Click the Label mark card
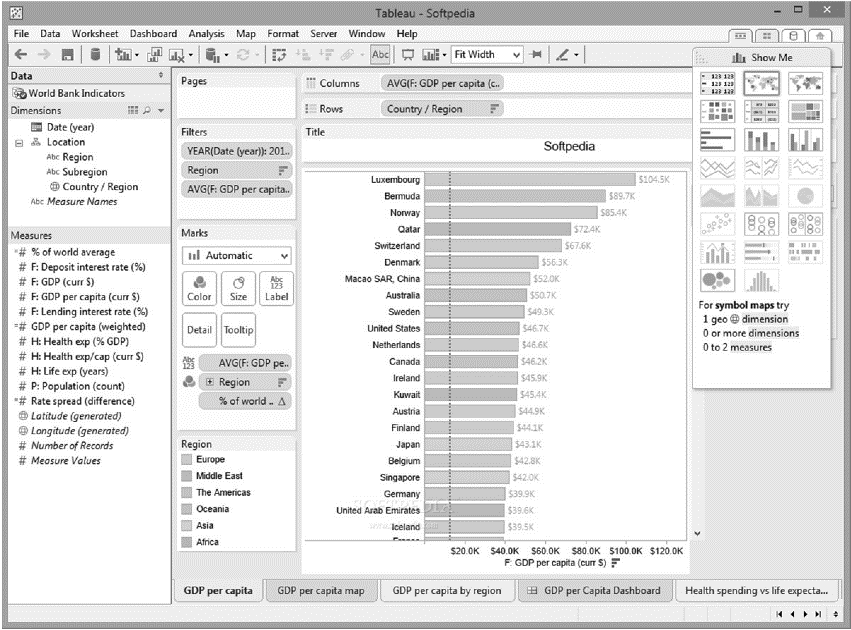Image resolution: width=851 pixels, height=630 pixels. pyautogui.click(x=276, y=289)
